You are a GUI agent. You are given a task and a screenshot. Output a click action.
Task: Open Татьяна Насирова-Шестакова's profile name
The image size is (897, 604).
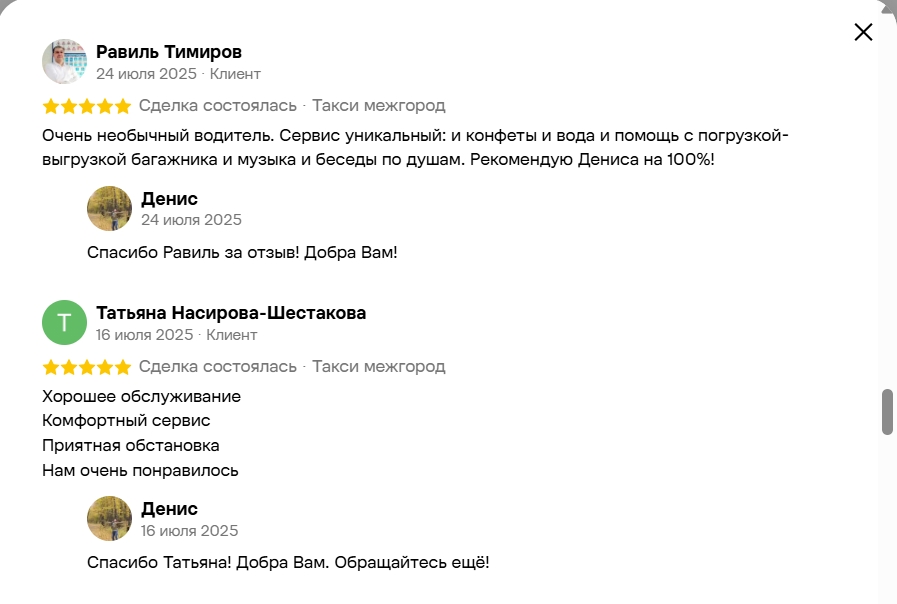(x=231, y=313)
